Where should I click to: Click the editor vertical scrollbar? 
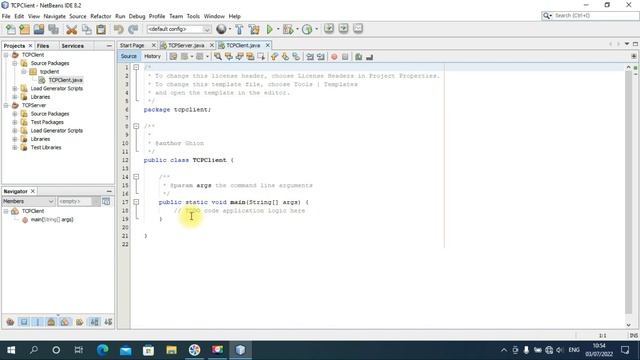pos(628,192)
